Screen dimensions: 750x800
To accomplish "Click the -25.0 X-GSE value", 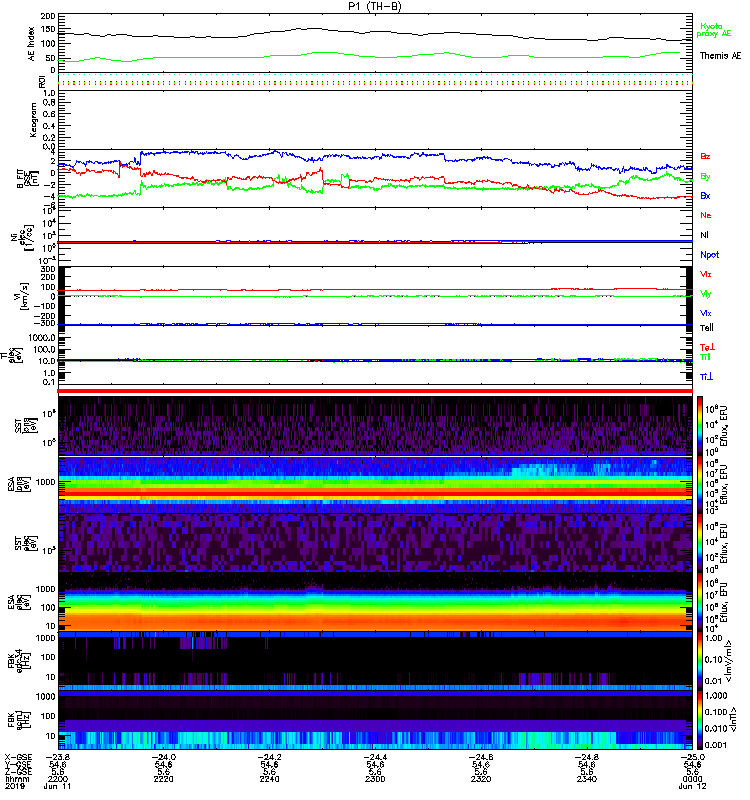I will pyautogui.click(x=692, y=757).
